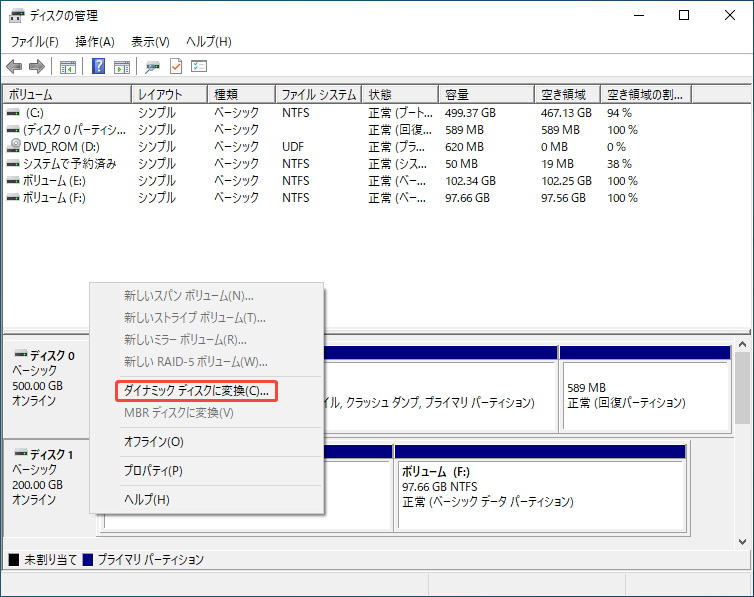Screen dimensions: 754x597
Task: Click the drive icon beside システムで予約済み
Action: [13, 164]
